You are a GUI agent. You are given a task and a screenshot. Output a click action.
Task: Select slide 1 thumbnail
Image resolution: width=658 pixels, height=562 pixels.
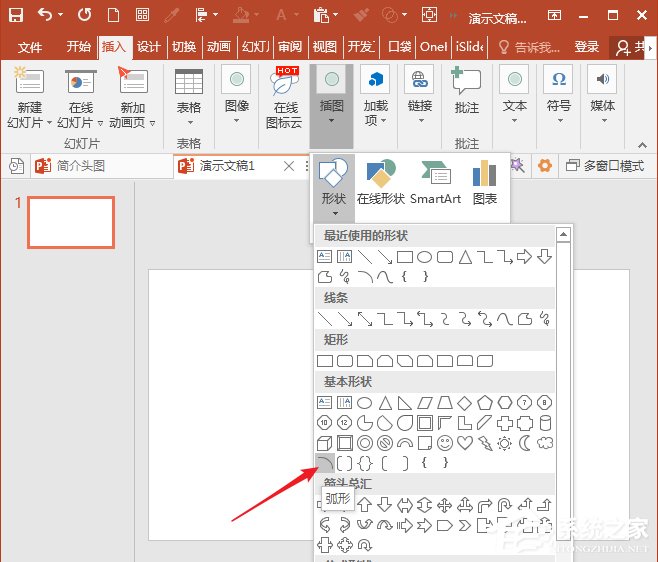pos(70,222)
